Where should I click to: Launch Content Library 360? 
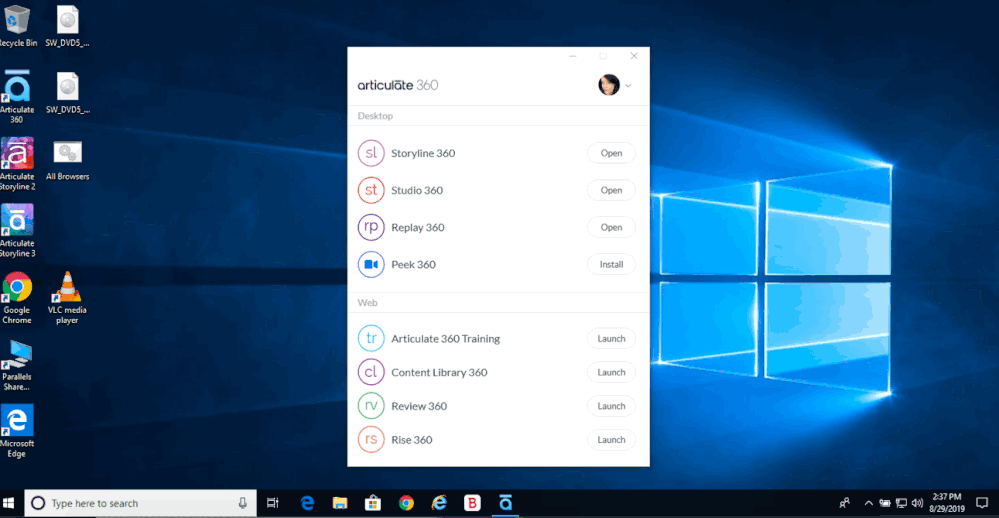pos(611,372)
